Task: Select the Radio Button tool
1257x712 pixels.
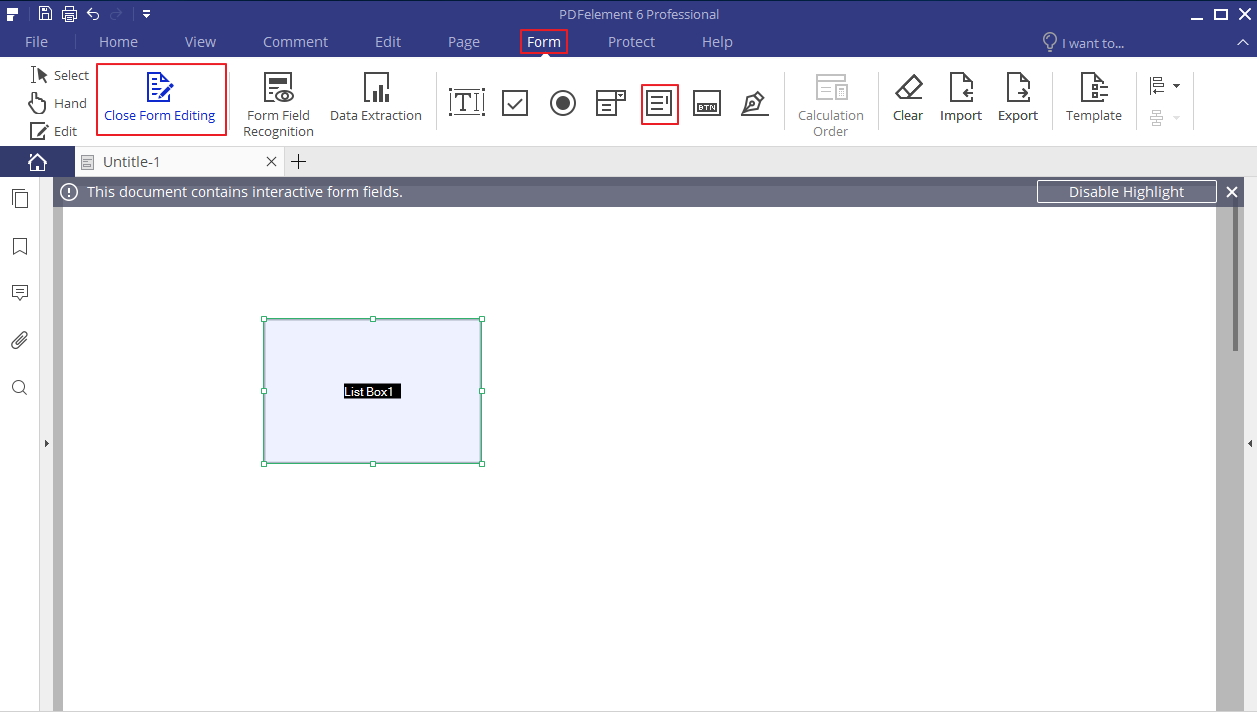Action: (x=563, y=102)
